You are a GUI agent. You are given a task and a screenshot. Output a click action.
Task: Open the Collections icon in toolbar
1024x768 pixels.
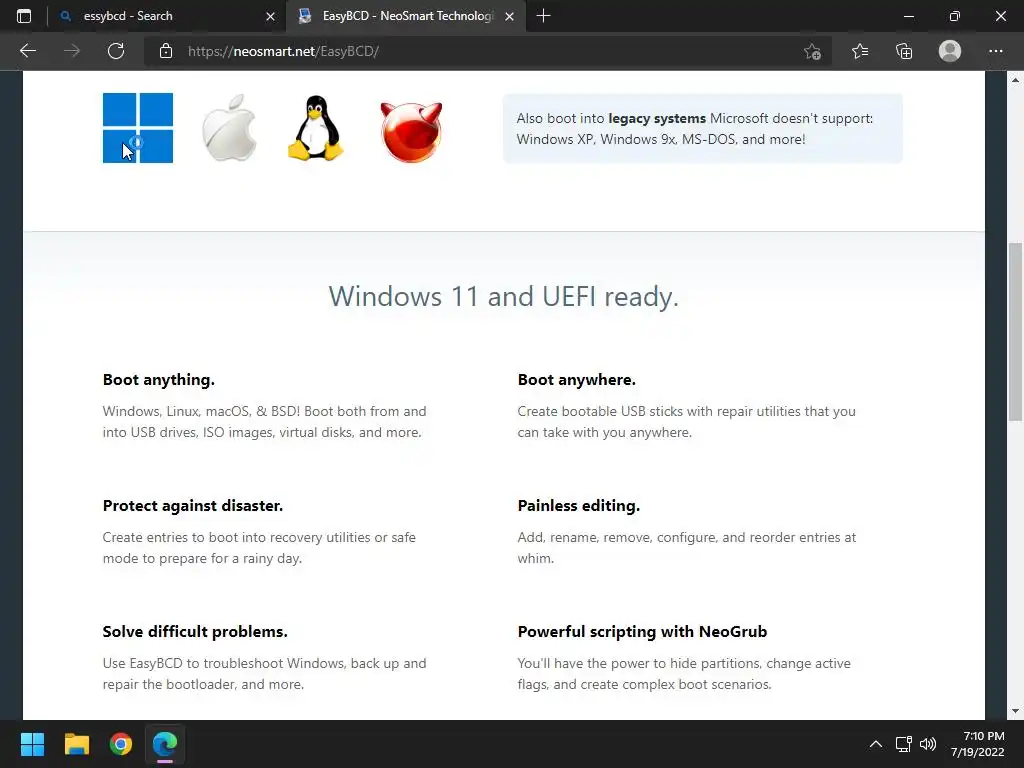click(904, 51)
